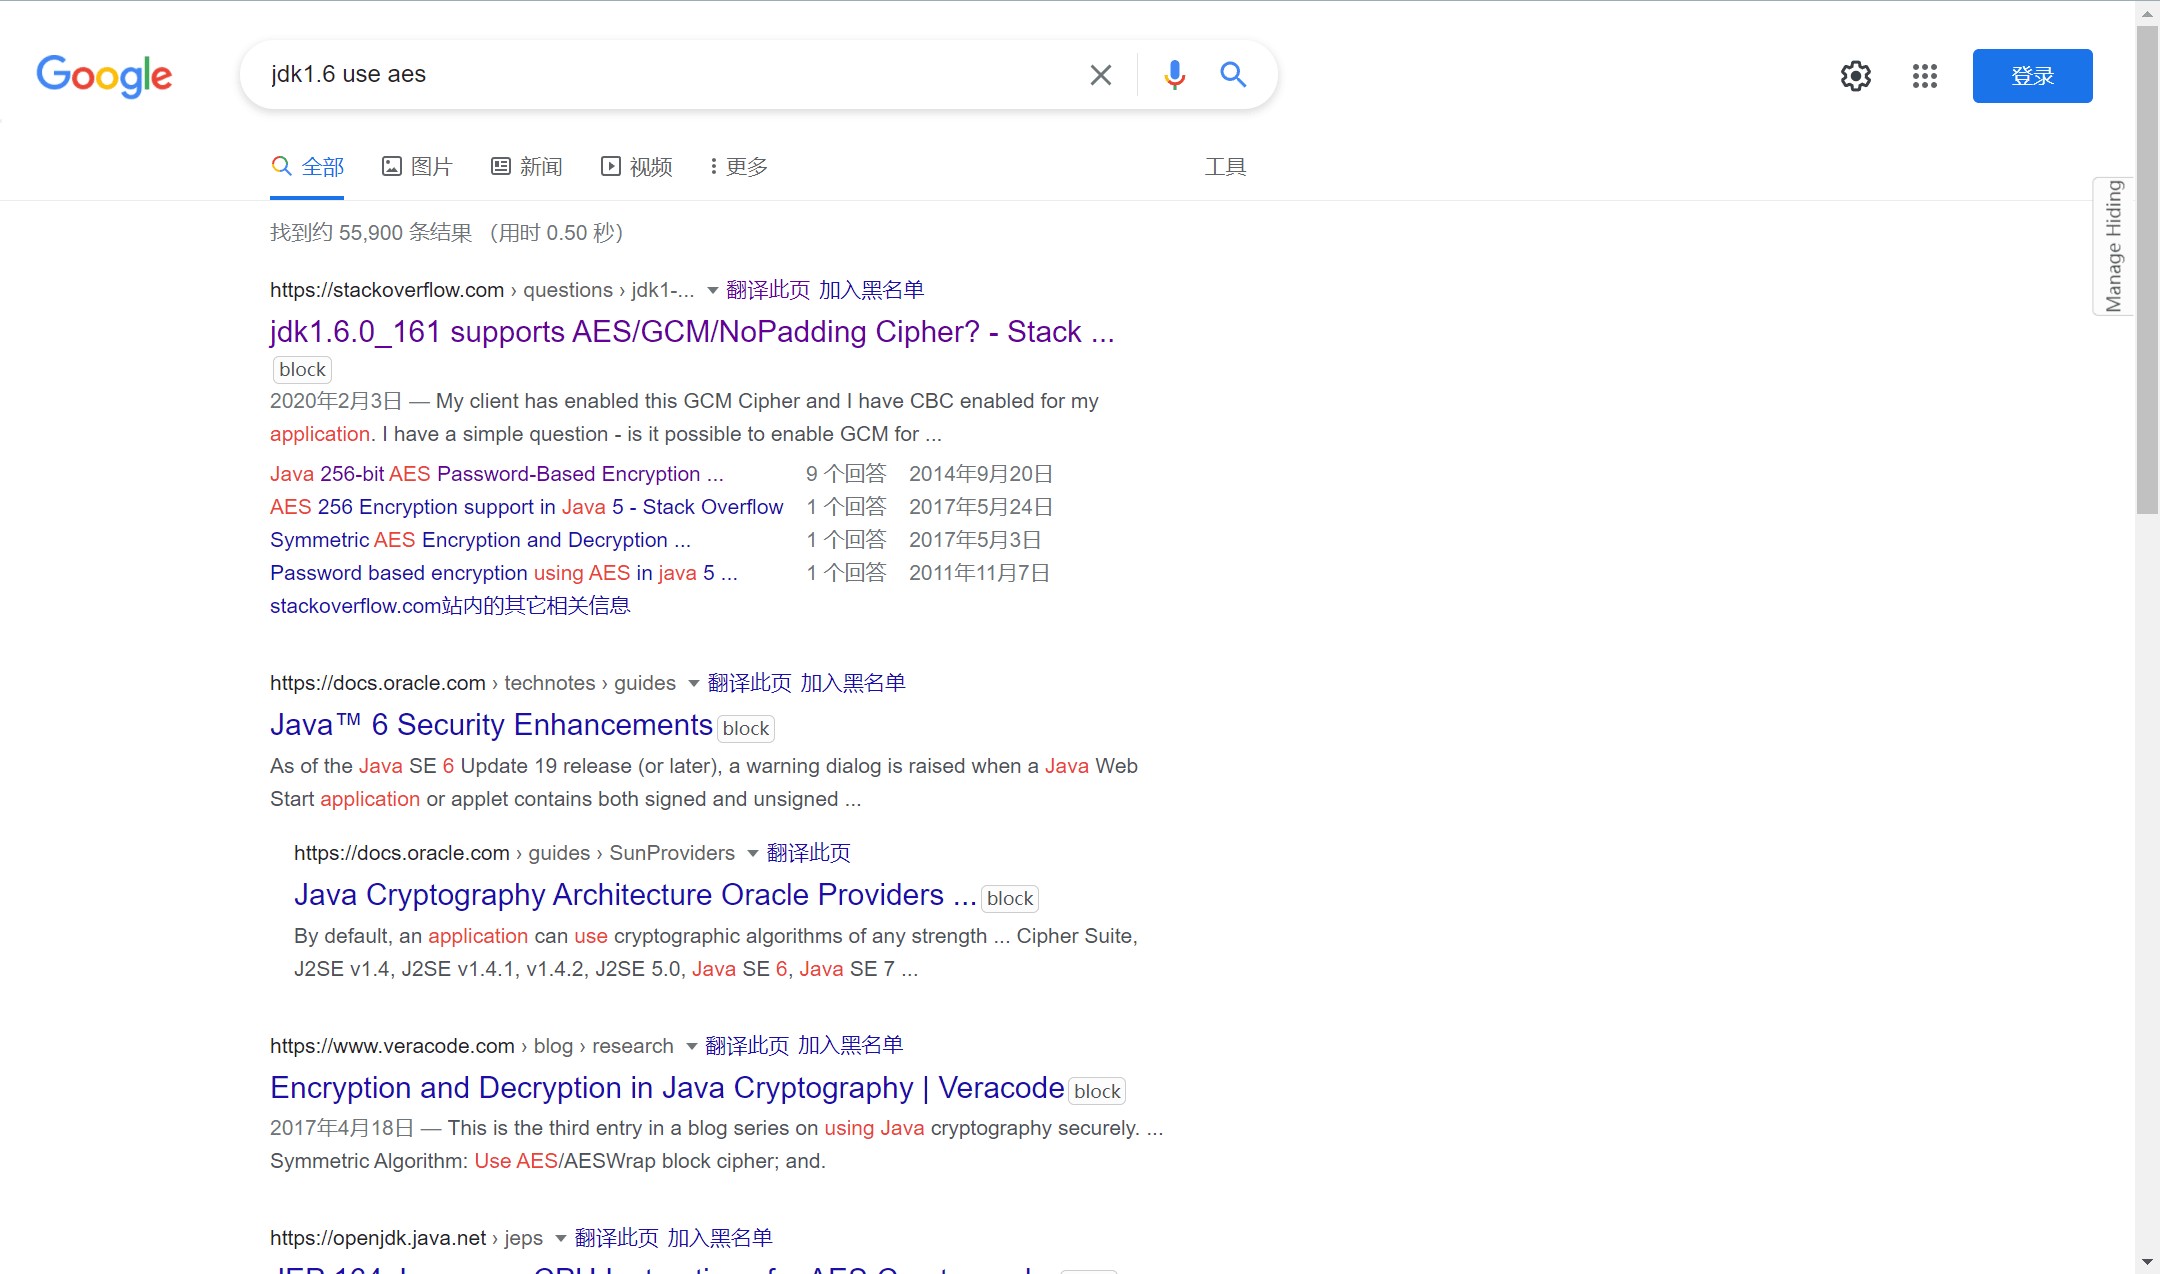Image resolution: width=2160 pixels, height=1274 pixels.
Task: Click the Google logo
Action: pos(104,76)
